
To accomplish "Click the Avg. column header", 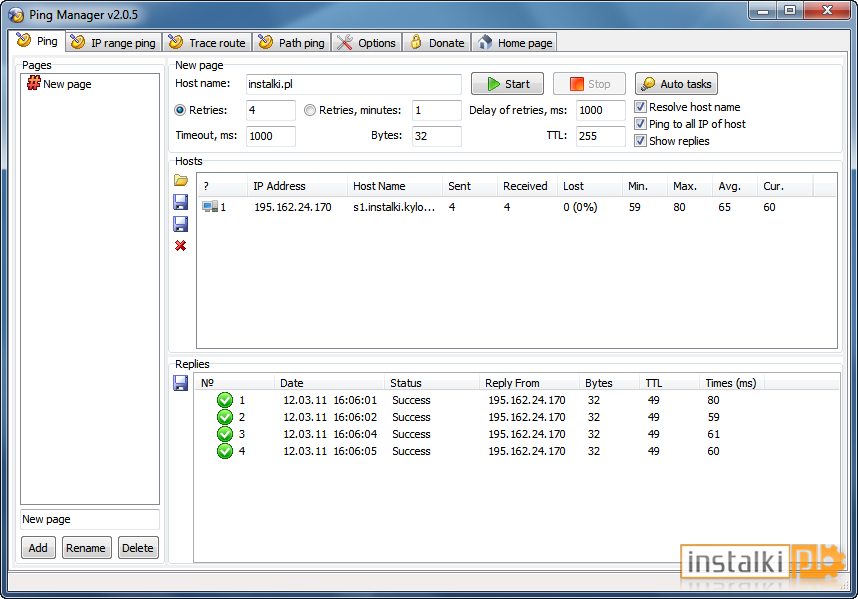I will pos(734,186).
